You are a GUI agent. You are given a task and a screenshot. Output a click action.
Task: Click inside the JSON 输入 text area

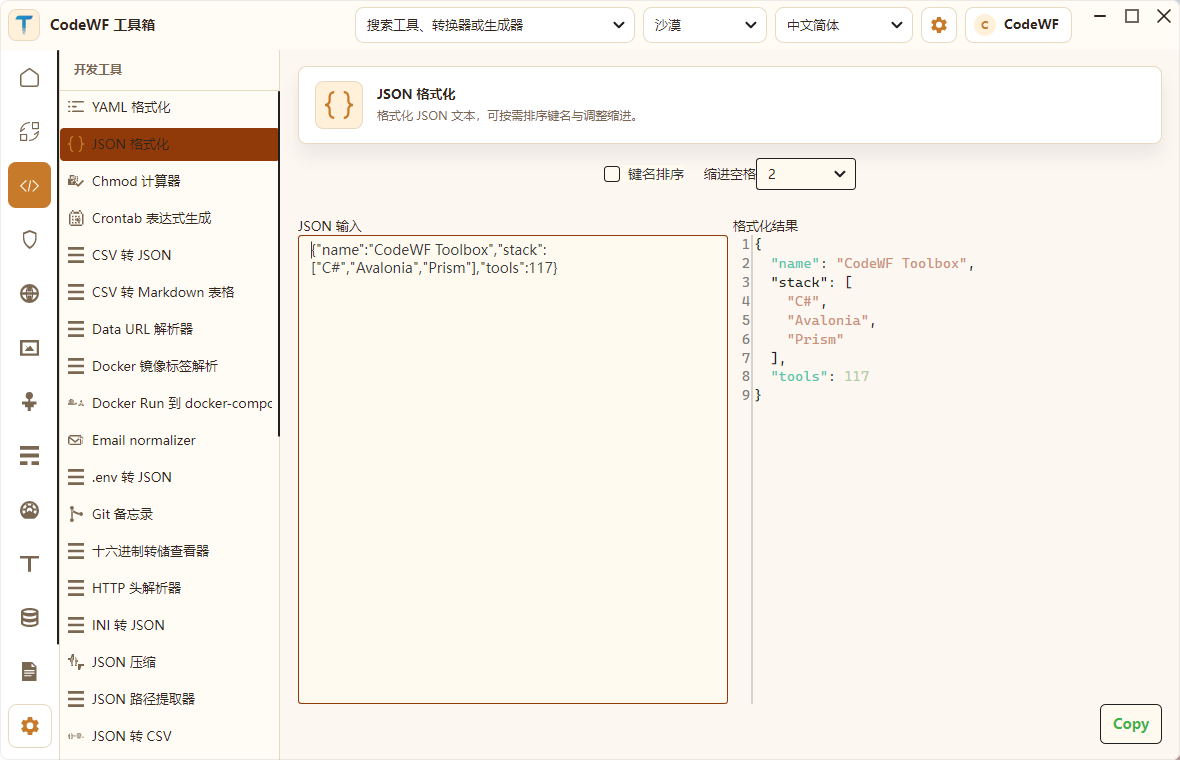(512, 470)
